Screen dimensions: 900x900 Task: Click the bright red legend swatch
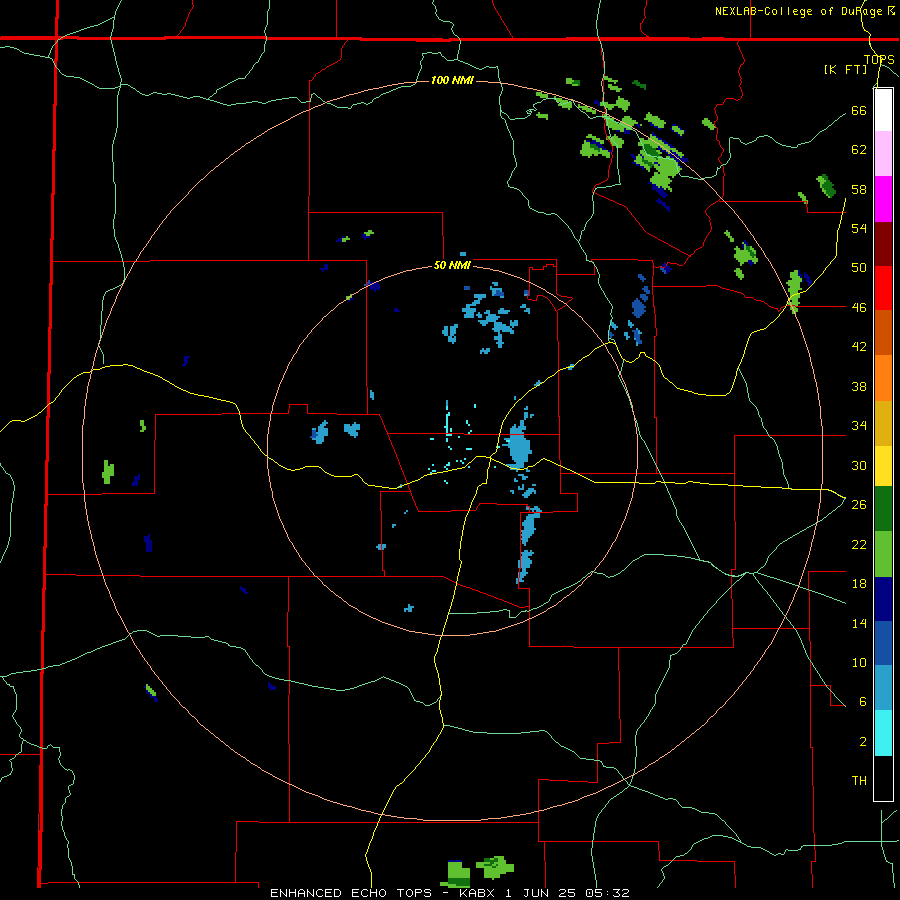point(883,288)
